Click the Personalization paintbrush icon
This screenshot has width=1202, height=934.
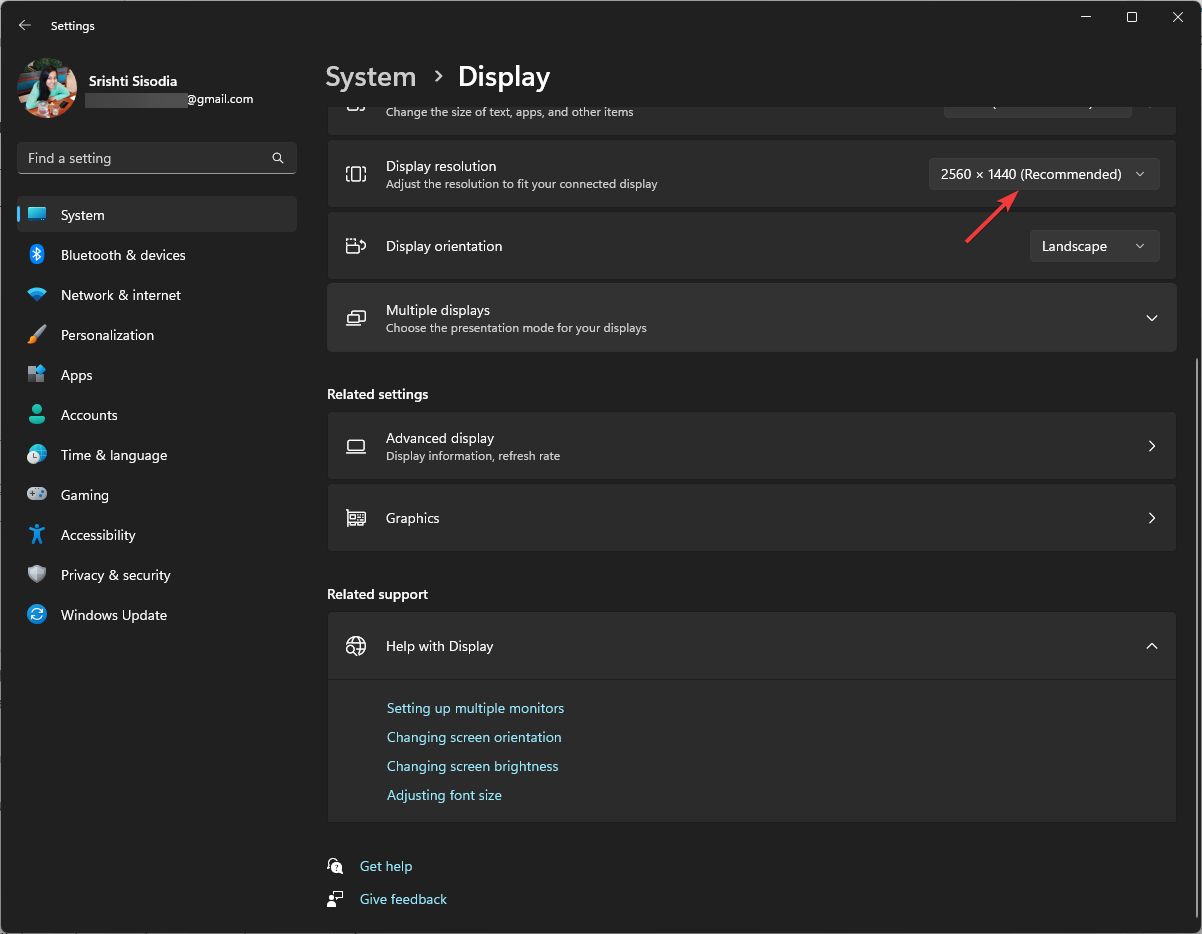tap(37, 335)
